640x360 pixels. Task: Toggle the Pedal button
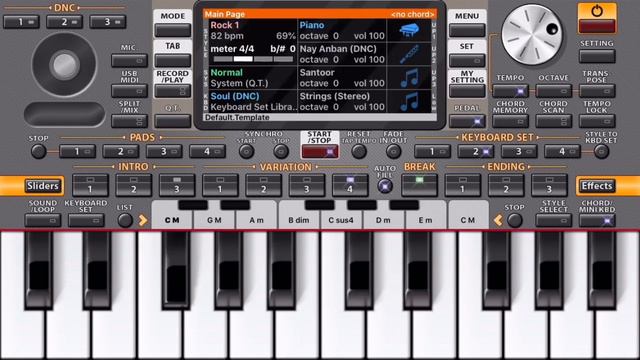(467, 121)
